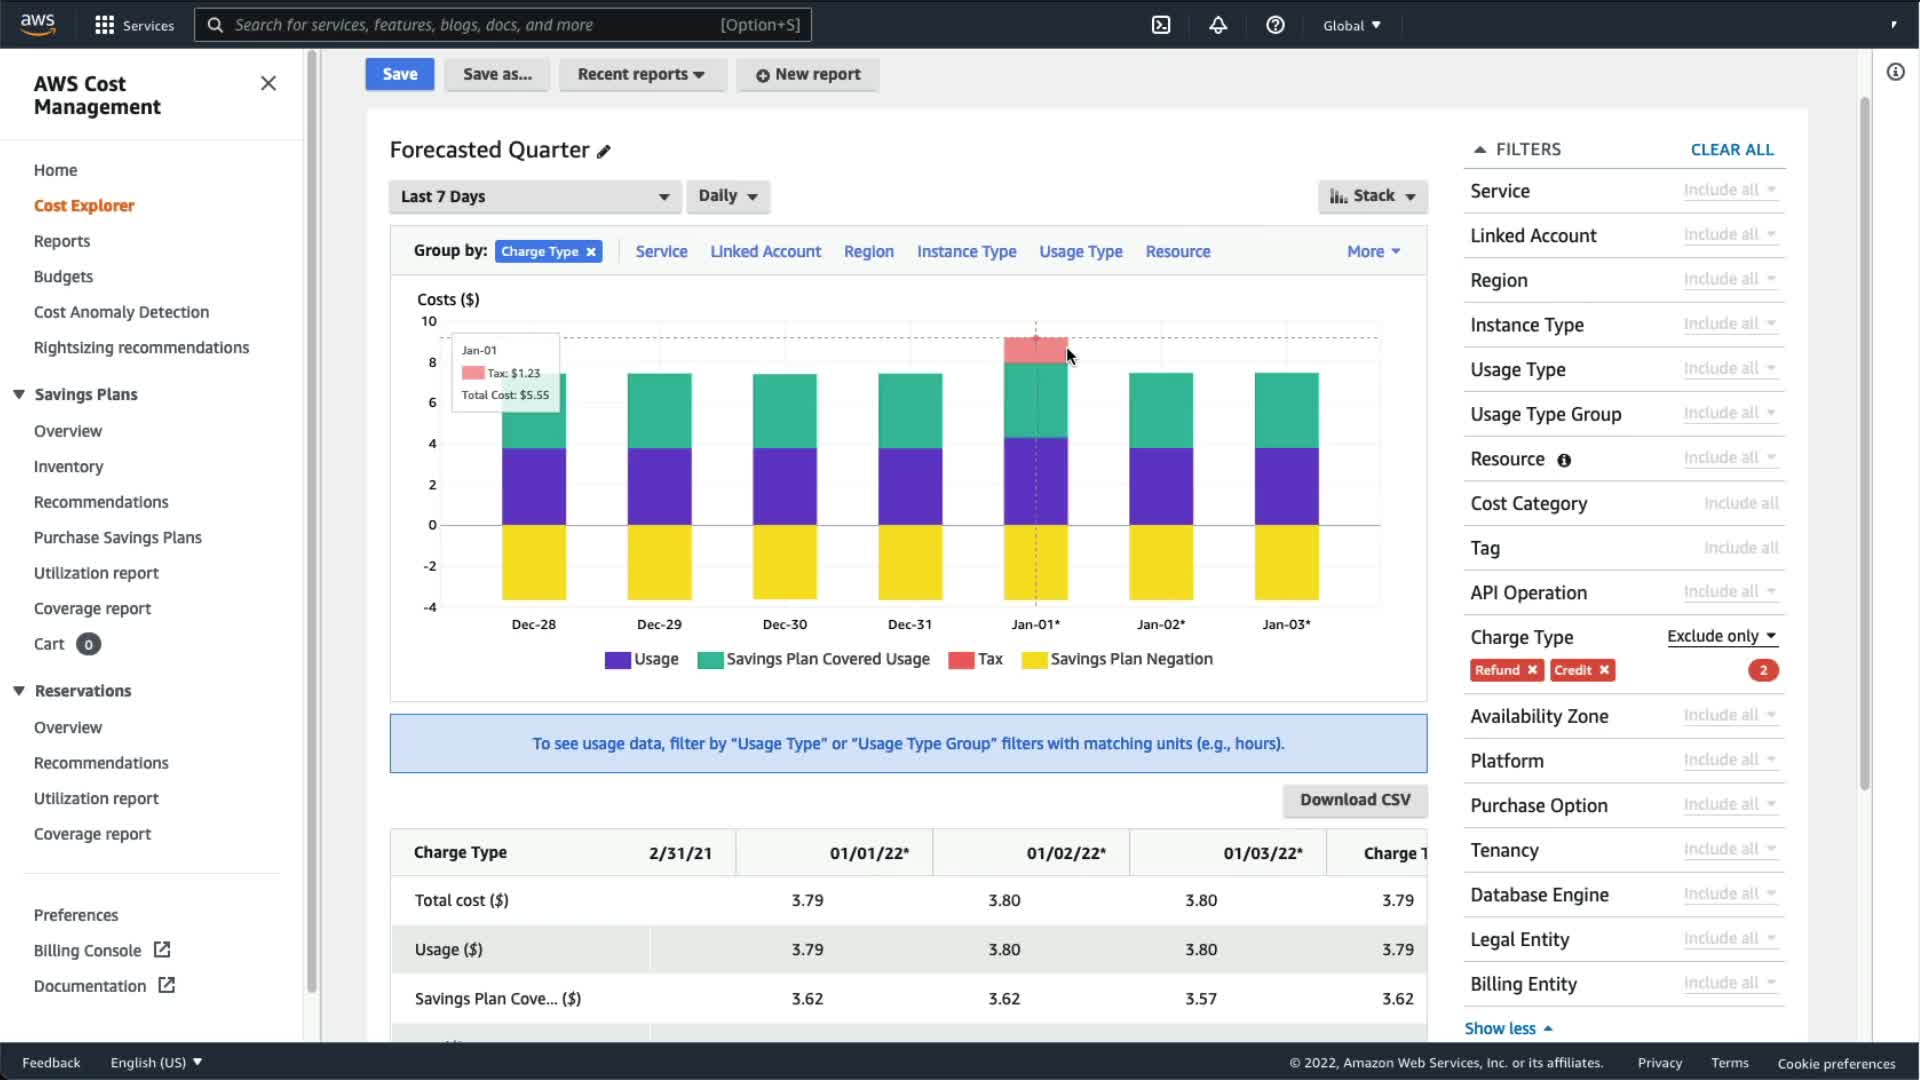Remove the Refund filter tag
1920x1080 pixels.
[x=1532, y=670]
